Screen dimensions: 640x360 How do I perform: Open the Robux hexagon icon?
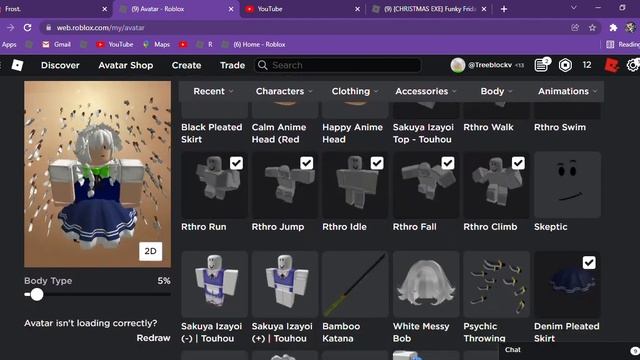click(565, 65)
